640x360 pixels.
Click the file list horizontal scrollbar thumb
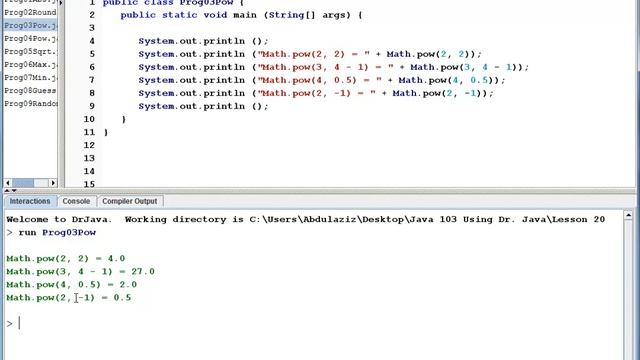(23, 183)
